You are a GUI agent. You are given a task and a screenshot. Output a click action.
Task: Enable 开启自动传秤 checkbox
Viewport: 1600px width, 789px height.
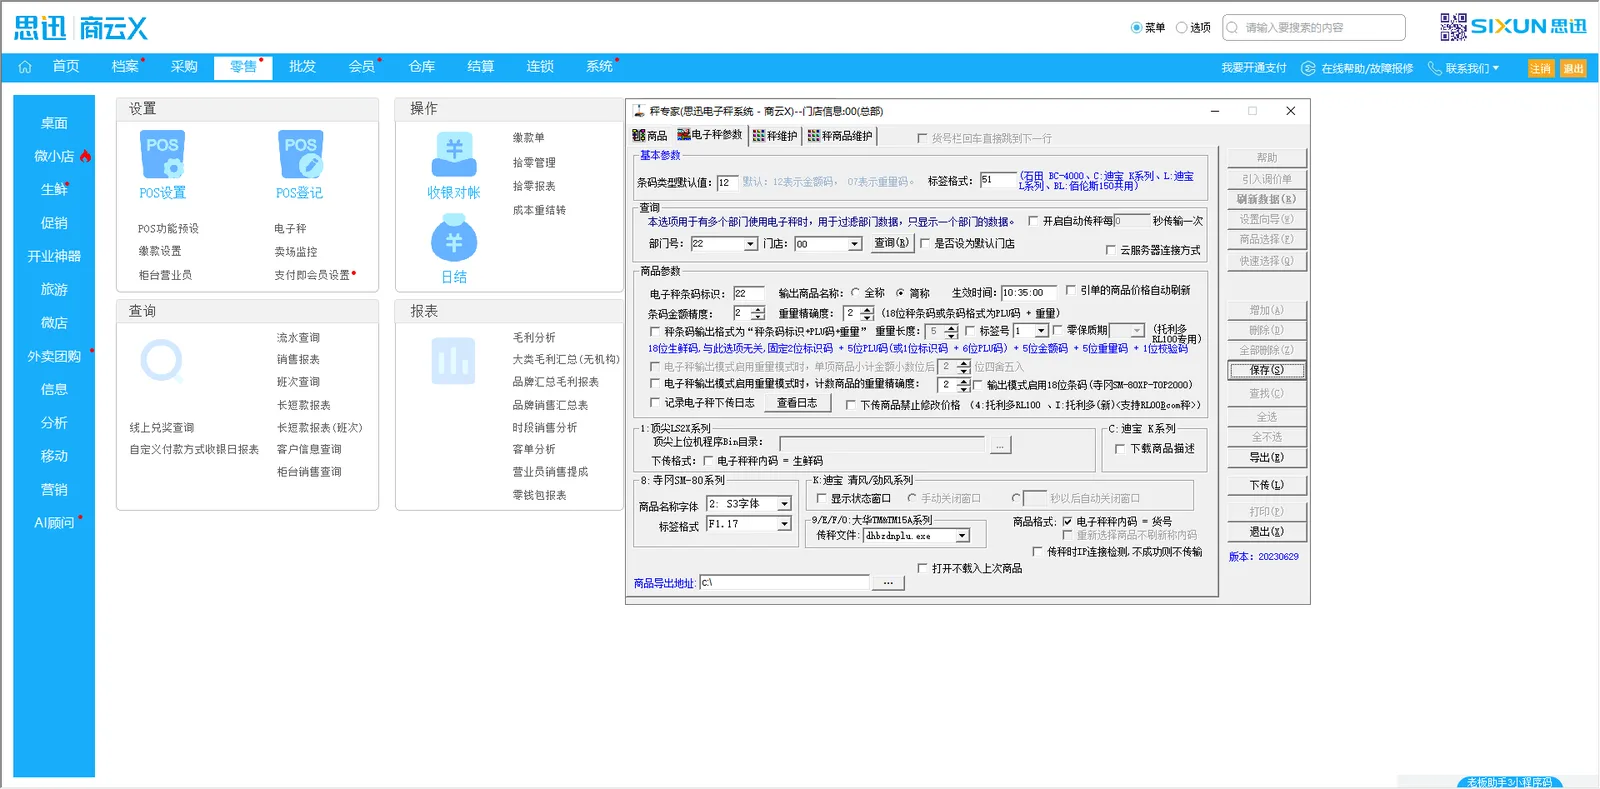pyautogui.click(x=1033, y=221)
